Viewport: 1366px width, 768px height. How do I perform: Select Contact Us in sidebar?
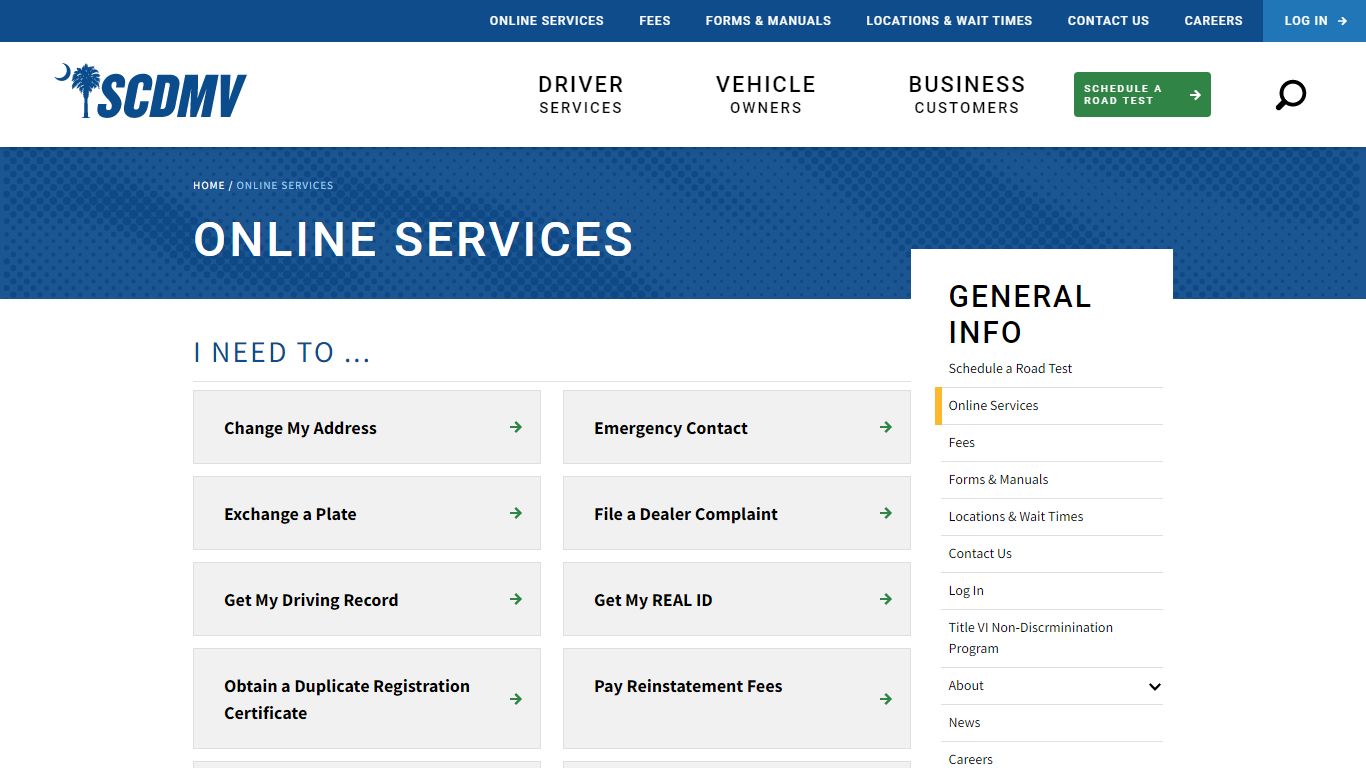click(980, 553)
